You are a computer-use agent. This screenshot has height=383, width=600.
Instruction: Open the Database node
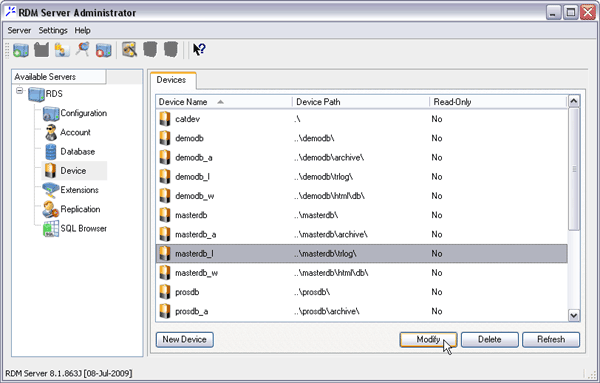click(x=70, y=152)
